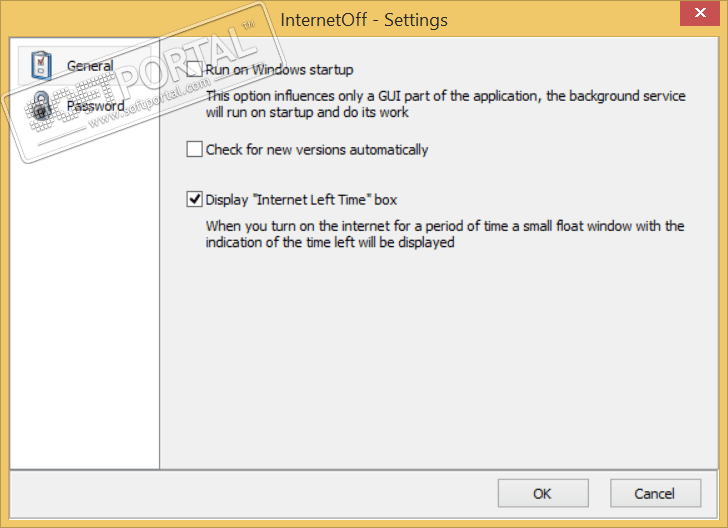Image resolution: width=728 pixels, height=528 pixels.
Task: Uncheck the Display Internet Left Time box
Action: click(194, 199)
